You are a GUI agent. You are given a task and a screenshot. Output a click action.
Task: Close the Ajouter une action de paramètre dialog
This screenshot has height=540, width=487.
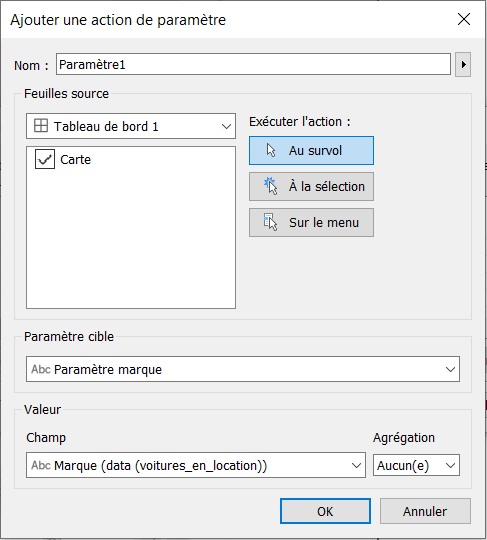(x=464, y=19)
